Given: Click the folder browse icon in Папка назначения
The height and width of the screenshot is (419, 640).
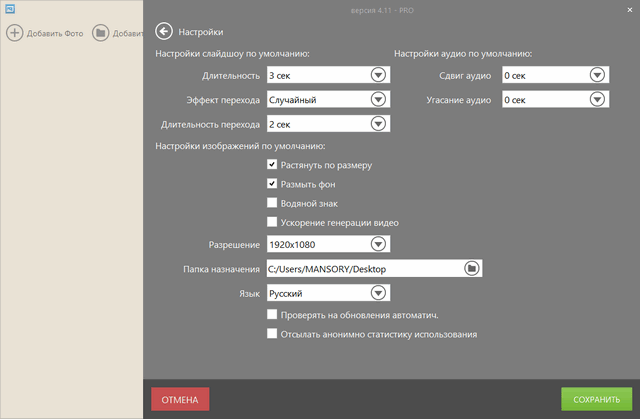Looking at the screenshot, I should point(472,269).
